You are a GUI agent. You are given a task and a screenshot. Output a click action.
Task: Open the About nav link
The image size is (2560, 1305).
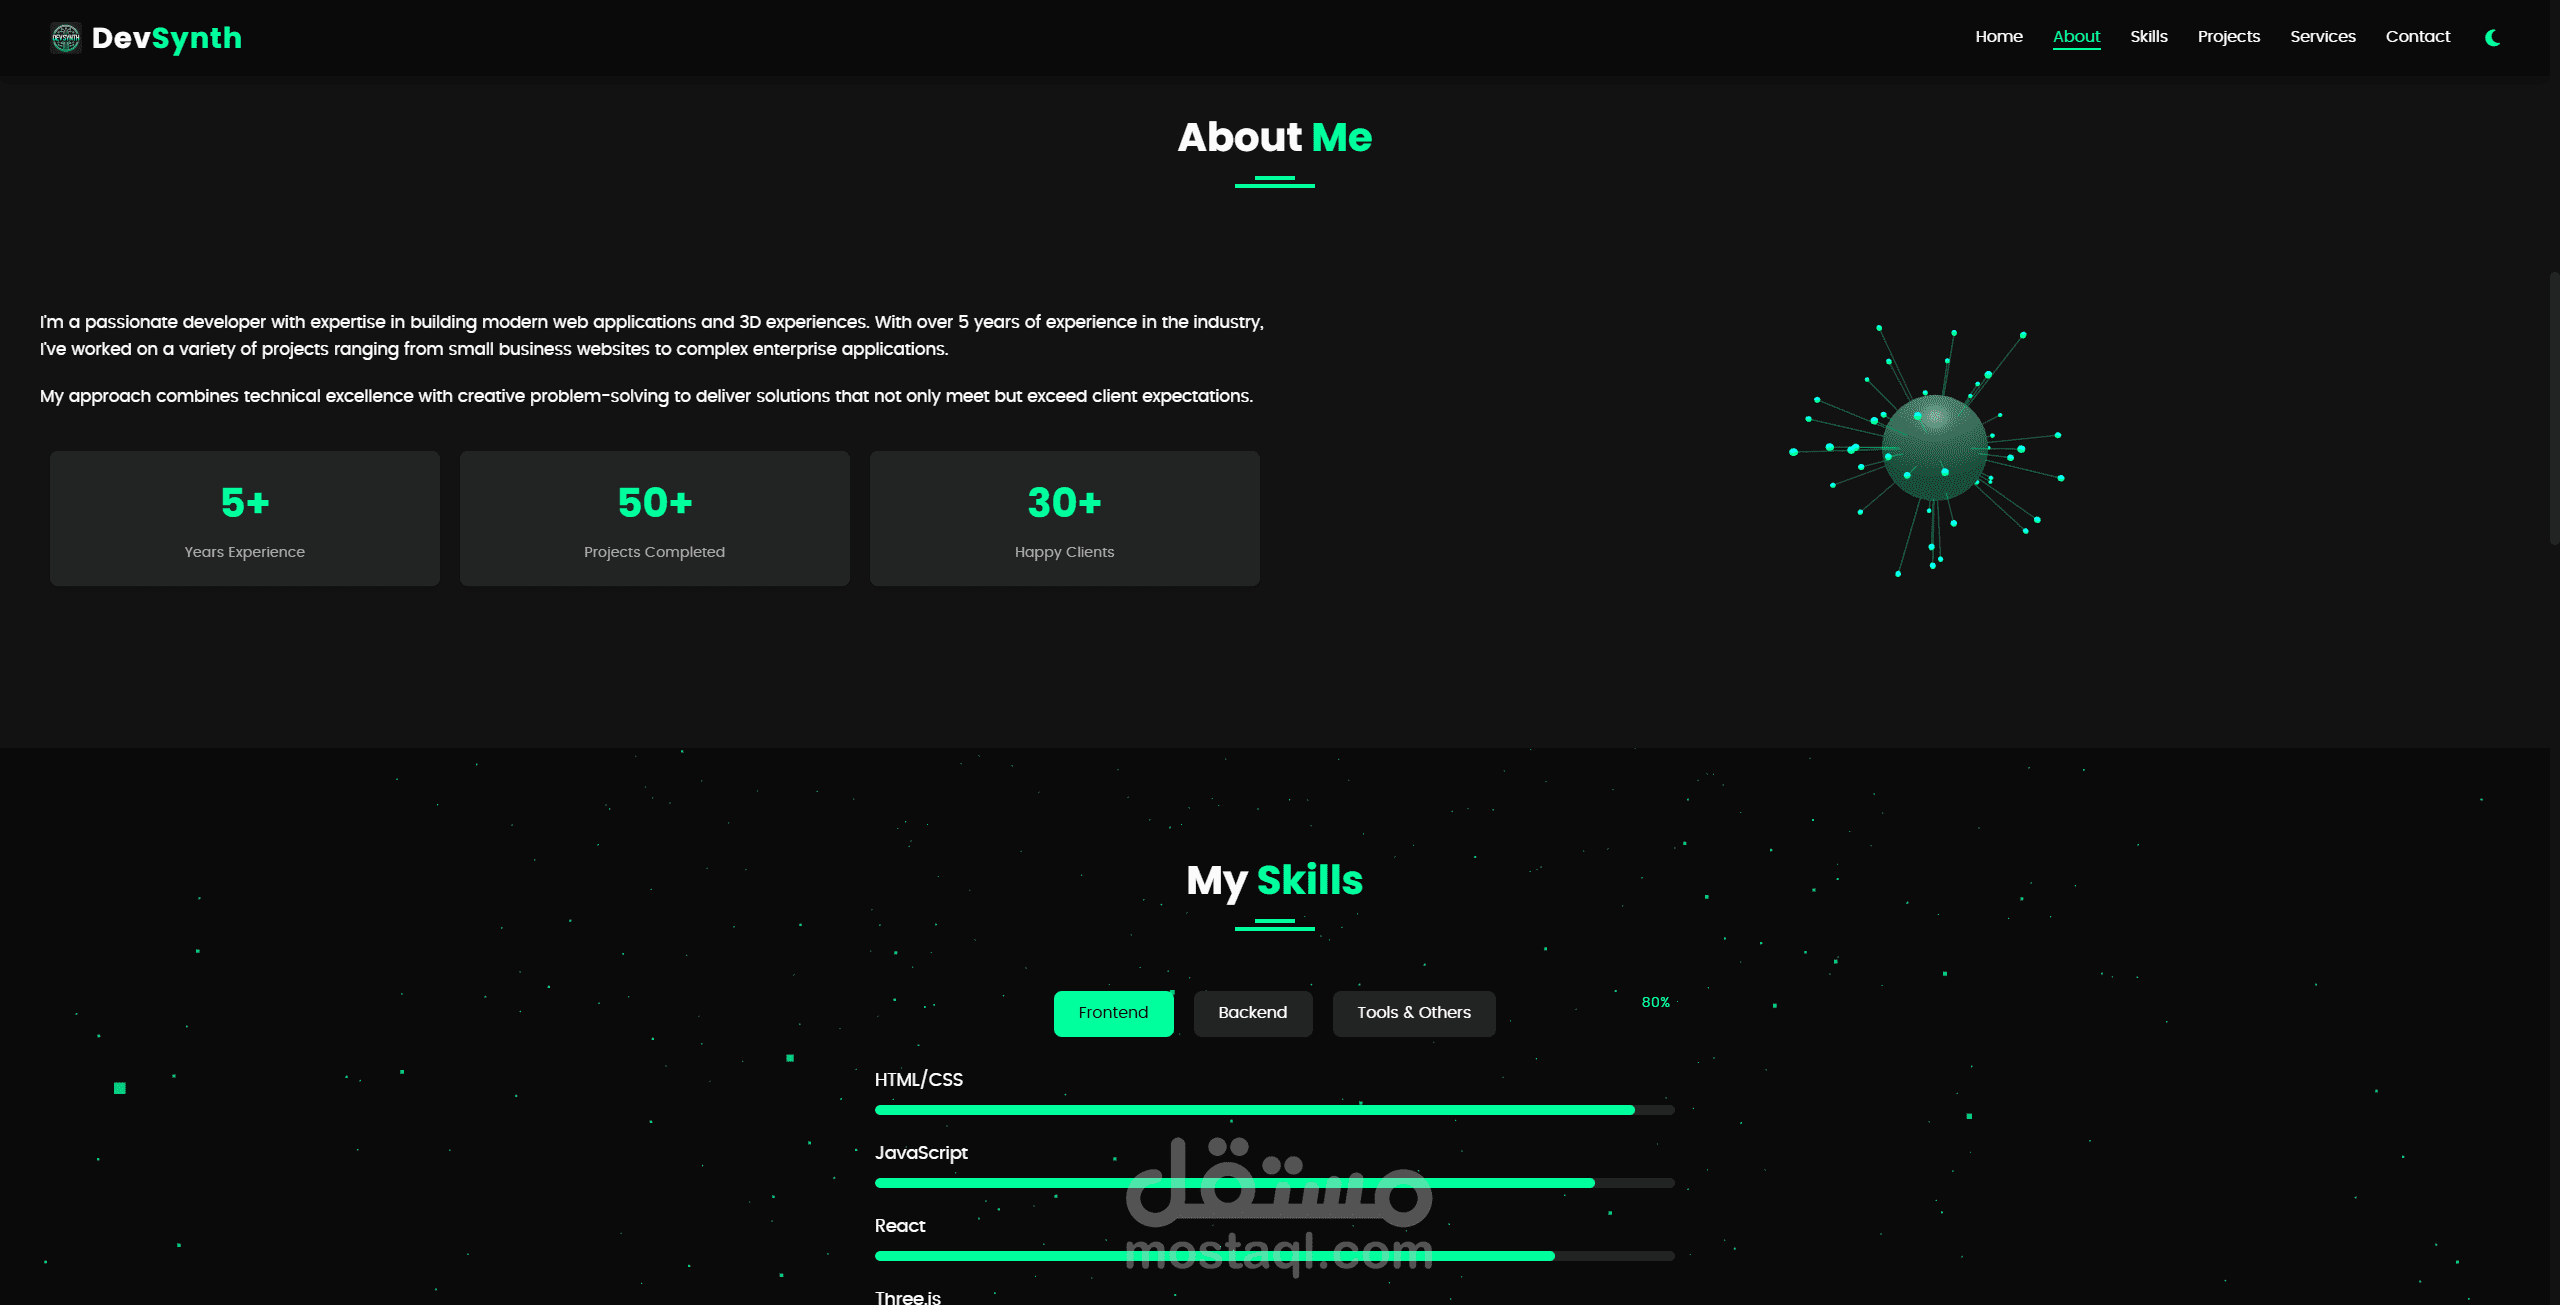point(2076,37)
